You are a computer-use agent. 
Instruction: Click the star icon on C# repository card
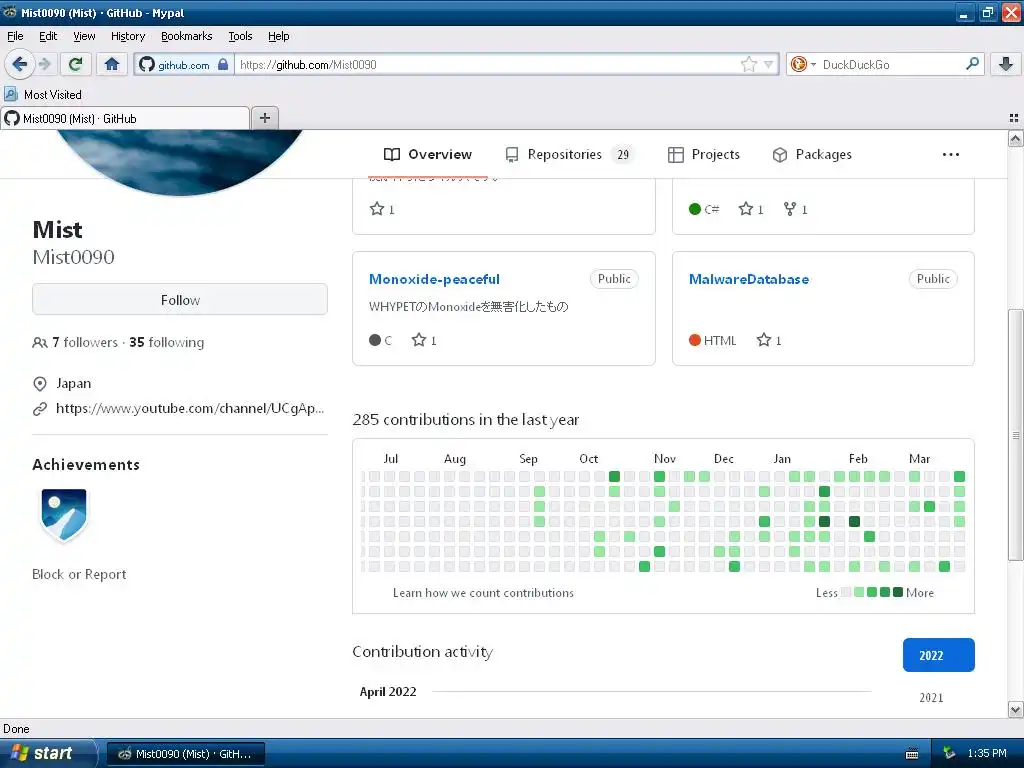point(745,209)
